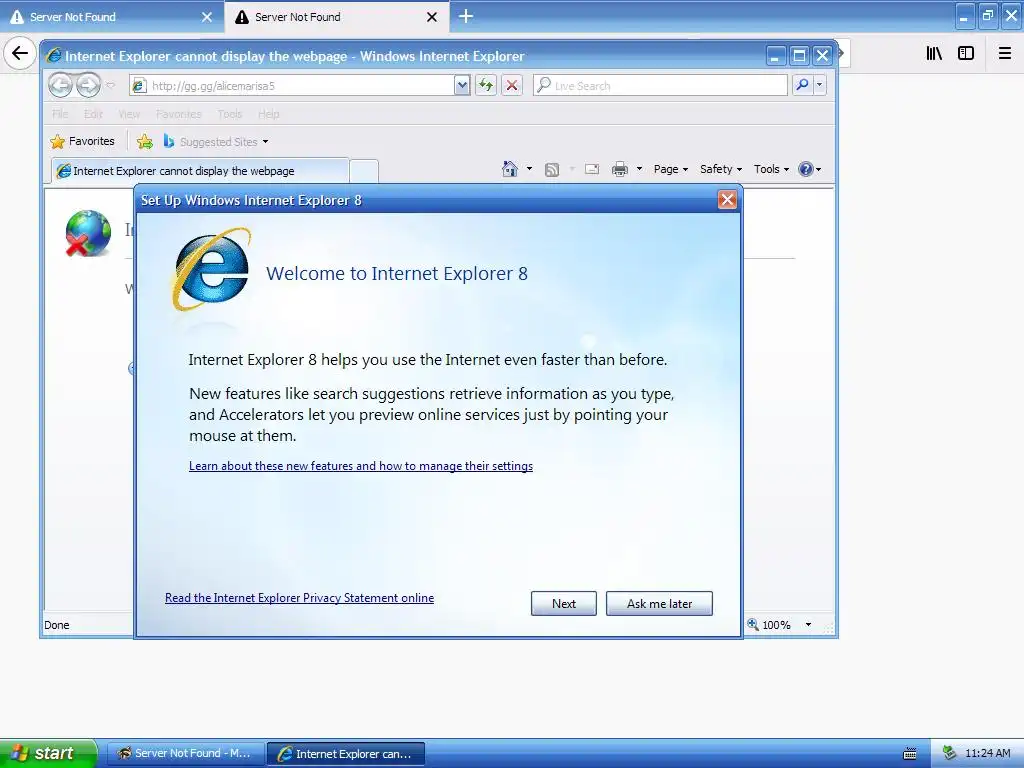Open the Internet Explorer Privacy Statement link

pos(299,598)
